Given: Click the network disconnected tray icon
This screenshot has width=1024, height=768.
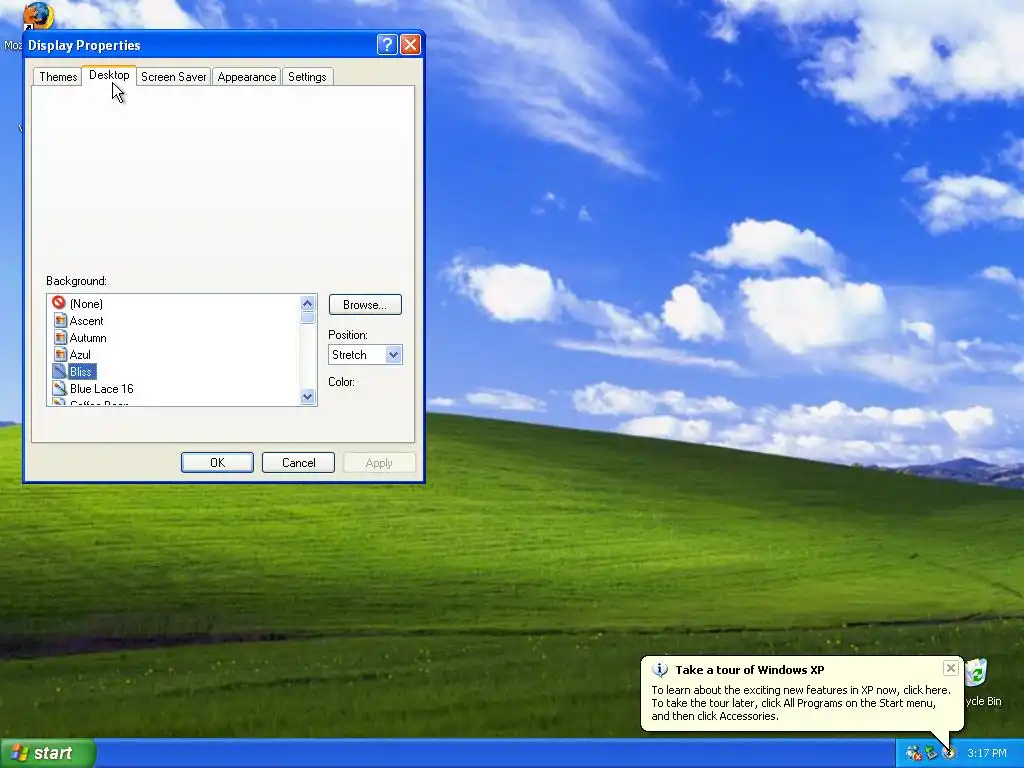Looking at the screenshot, I should point(913,753).
